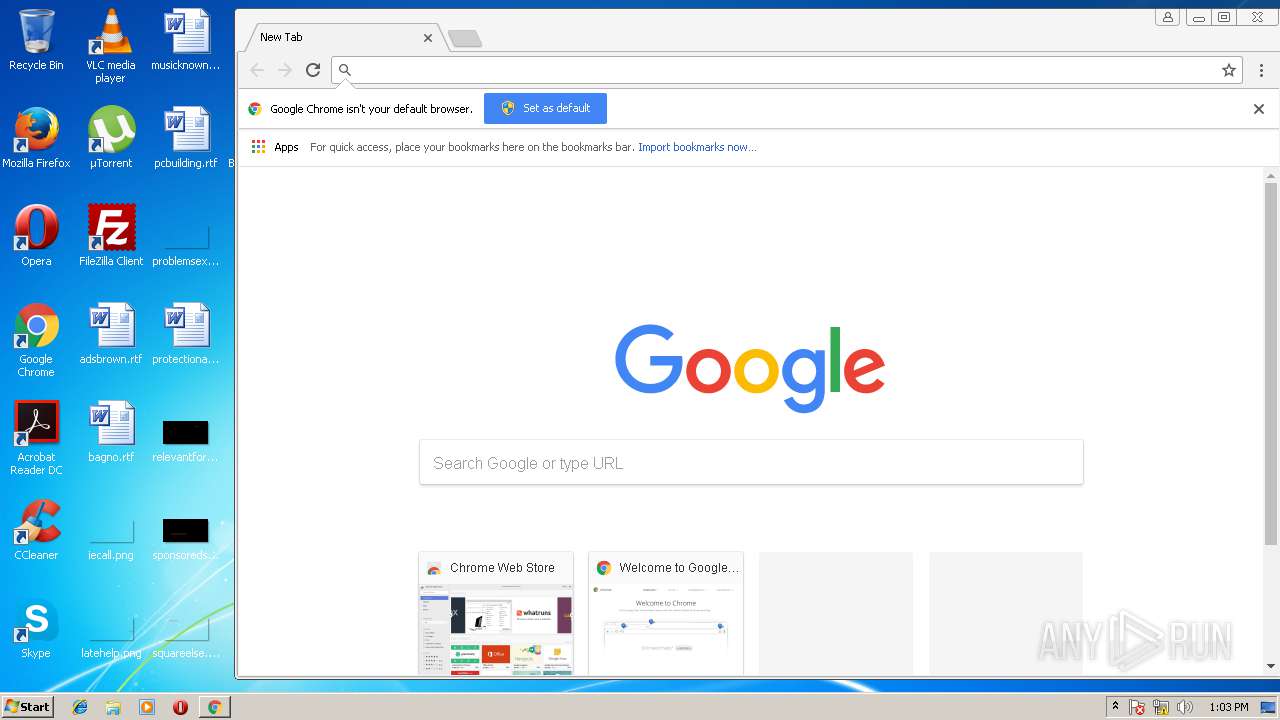The height and width of the screenshot is (720, 1280).
Task: Open the Chrome Web Store thumbnail
Action: (x=496, y=613)
